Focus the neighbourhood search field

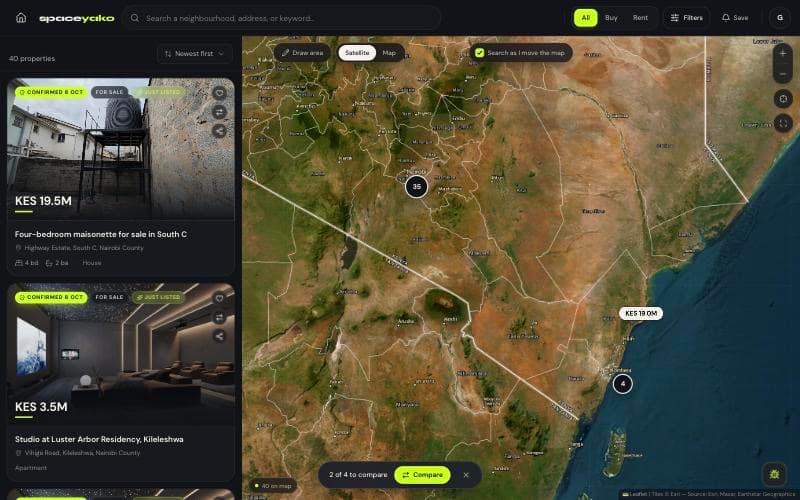282,18
